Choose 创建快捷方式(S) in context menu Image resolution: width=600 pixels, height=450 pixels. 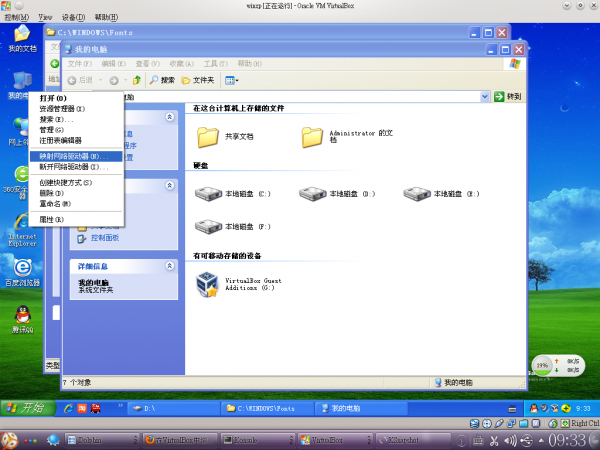click(x=76, y=183)
